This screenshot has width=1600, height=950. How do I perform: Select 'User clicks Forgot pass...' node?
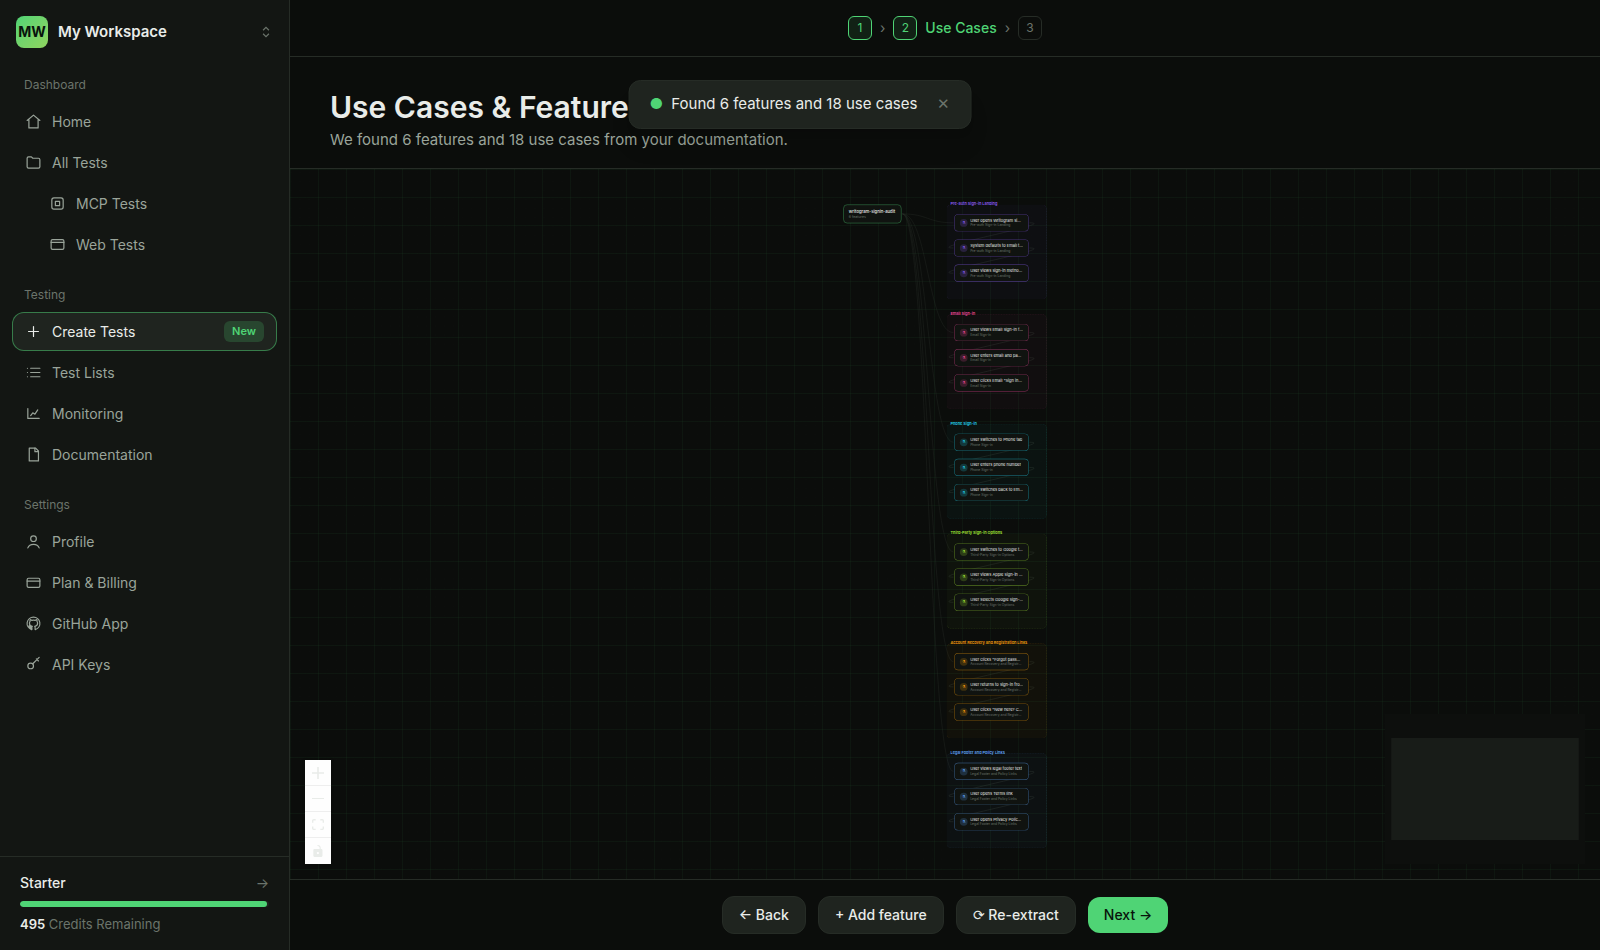(991, 661)
